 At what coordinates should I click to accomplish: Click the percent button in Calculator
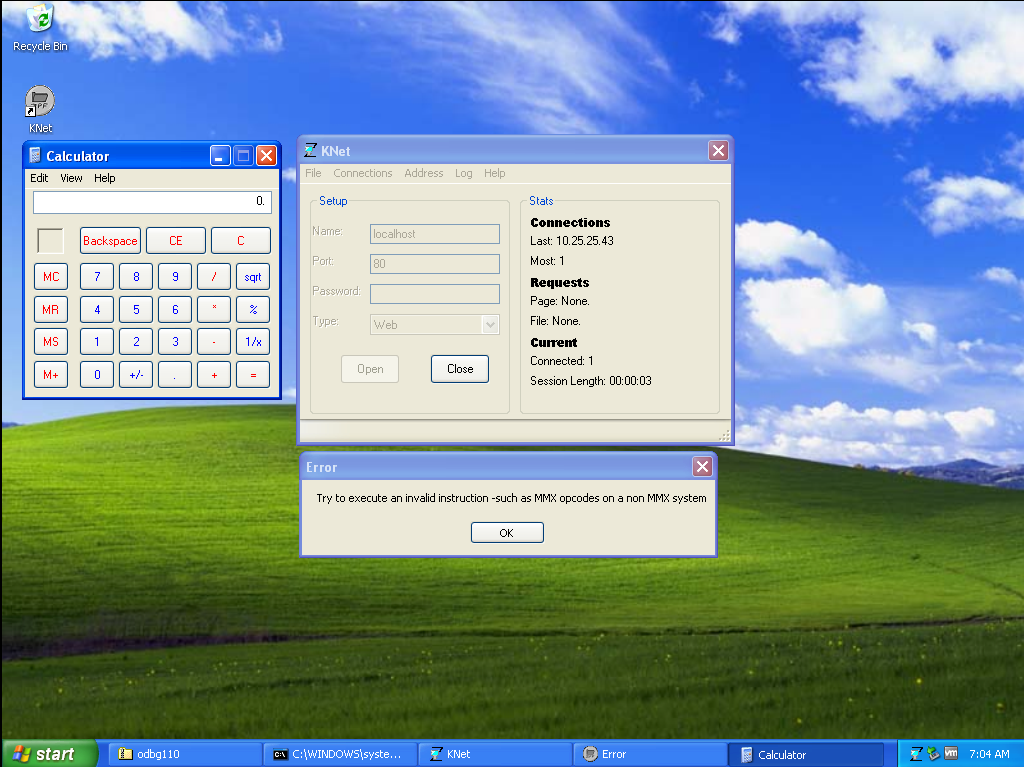click(253, 310)
